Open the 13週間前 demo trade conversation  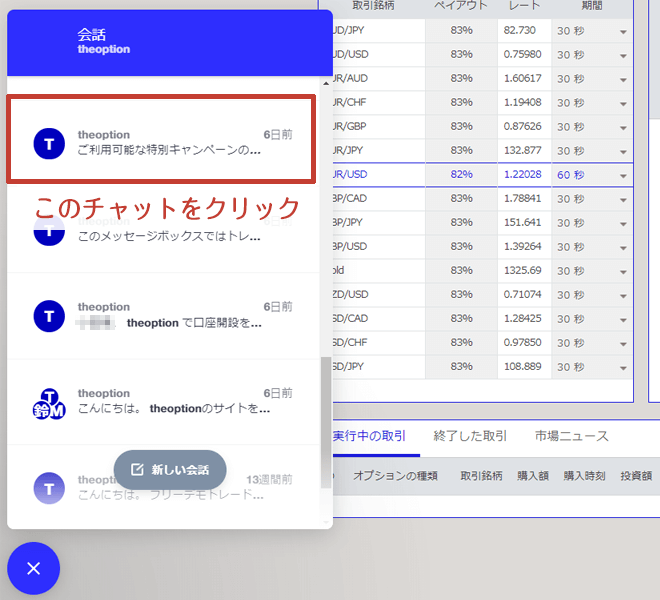click(x=164, y=488)
